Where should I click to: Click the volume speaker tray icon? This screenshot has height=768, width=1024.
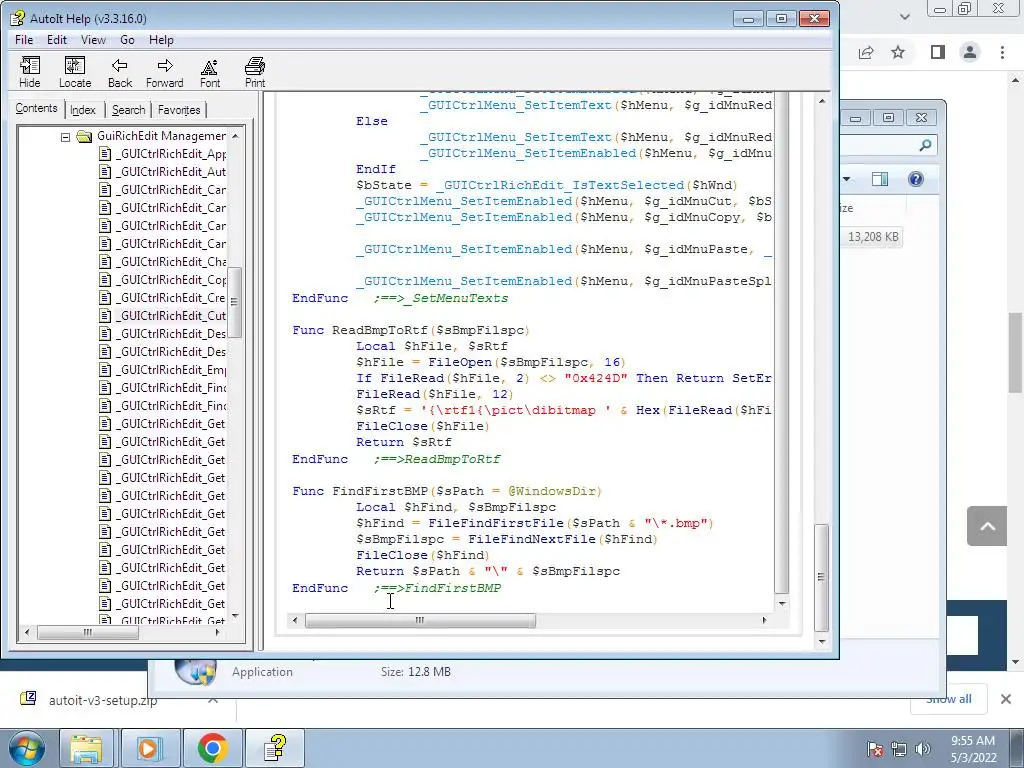pos(923,749)
